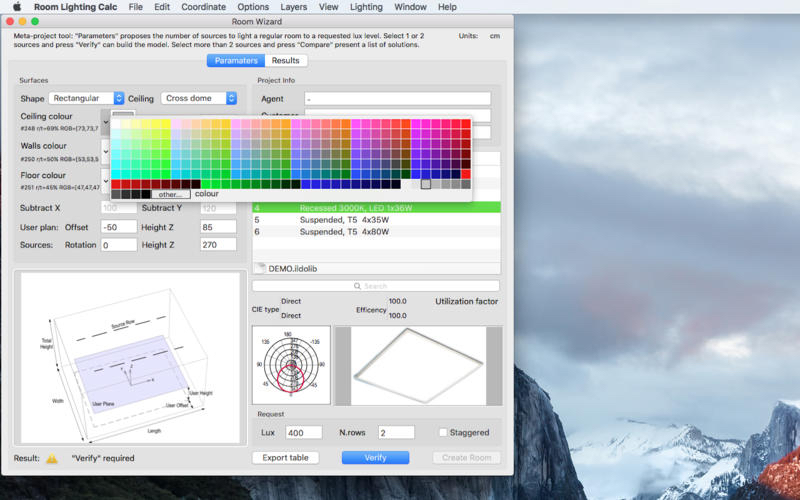Image resolution: width=800 pixels, height=500 pixels.
Task: Pick the white swatch in palette corner
Action: click(116, 124)
